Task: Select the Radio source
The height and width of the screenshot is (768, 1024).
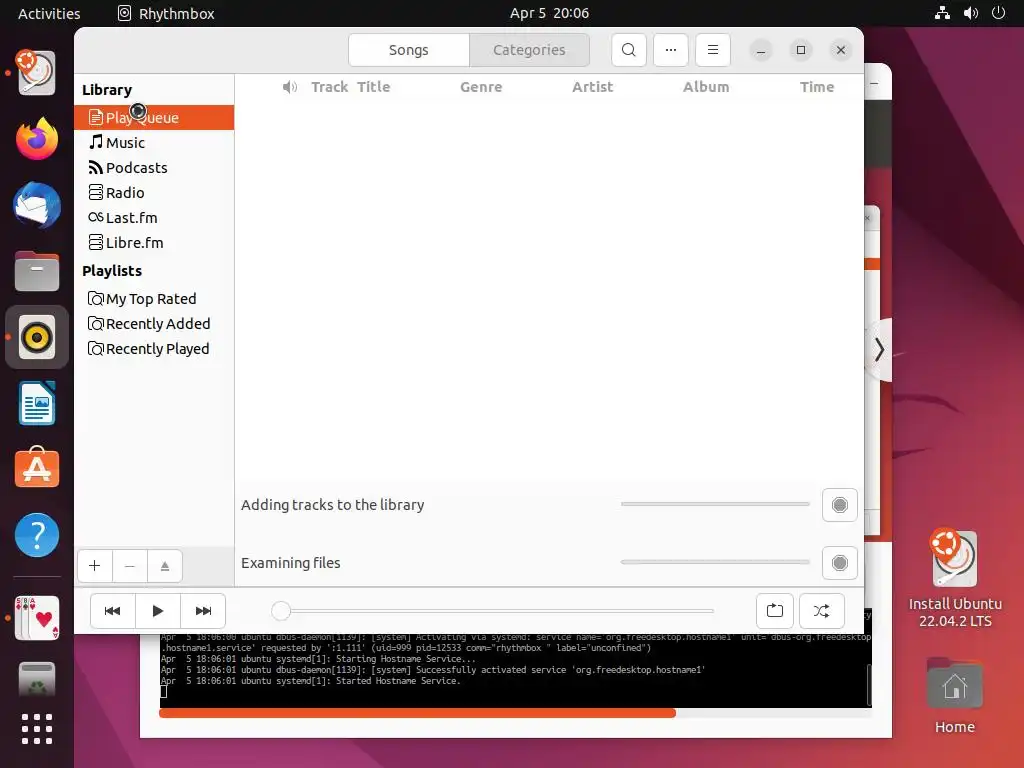Action: pyautogui.click(x=154, y=193)
